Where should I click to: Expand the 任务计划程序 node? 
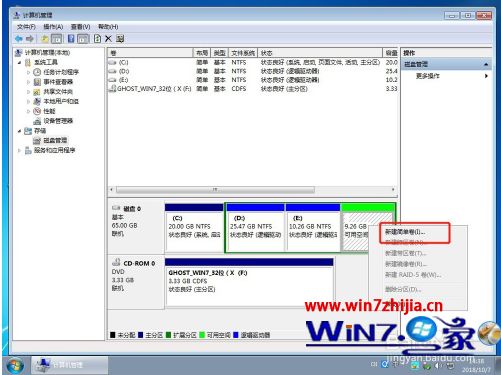click(28, 72)
